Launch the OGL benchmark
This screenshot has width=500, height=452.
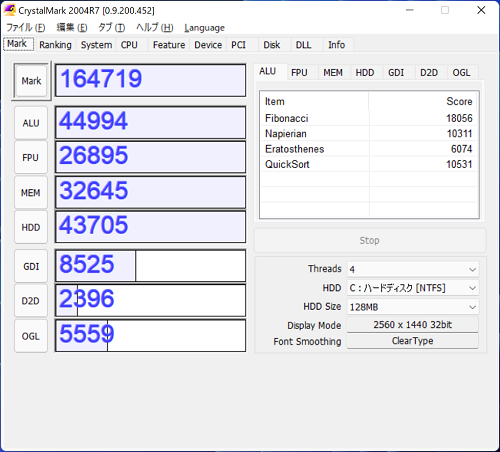[x=31, y=336]
